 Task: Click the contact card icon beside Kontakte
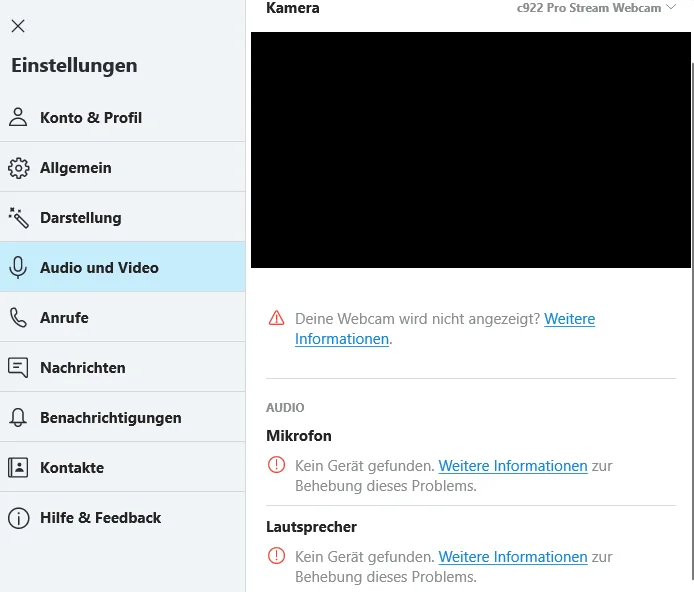(18, 467)
